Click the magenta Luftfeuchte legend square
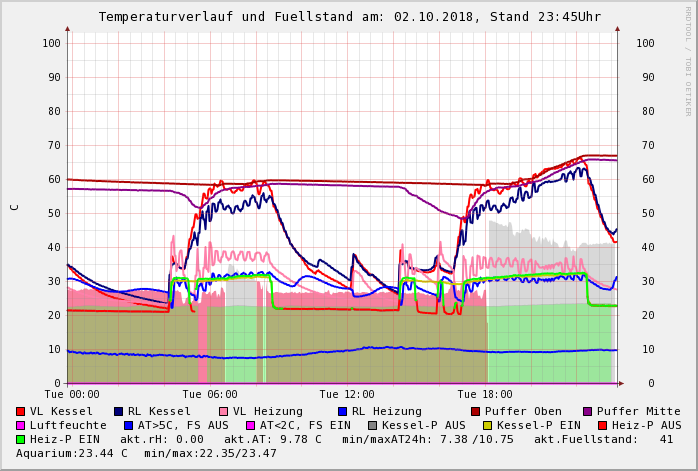The height and width of the screenshot is (471, 698). pos(21,425)
